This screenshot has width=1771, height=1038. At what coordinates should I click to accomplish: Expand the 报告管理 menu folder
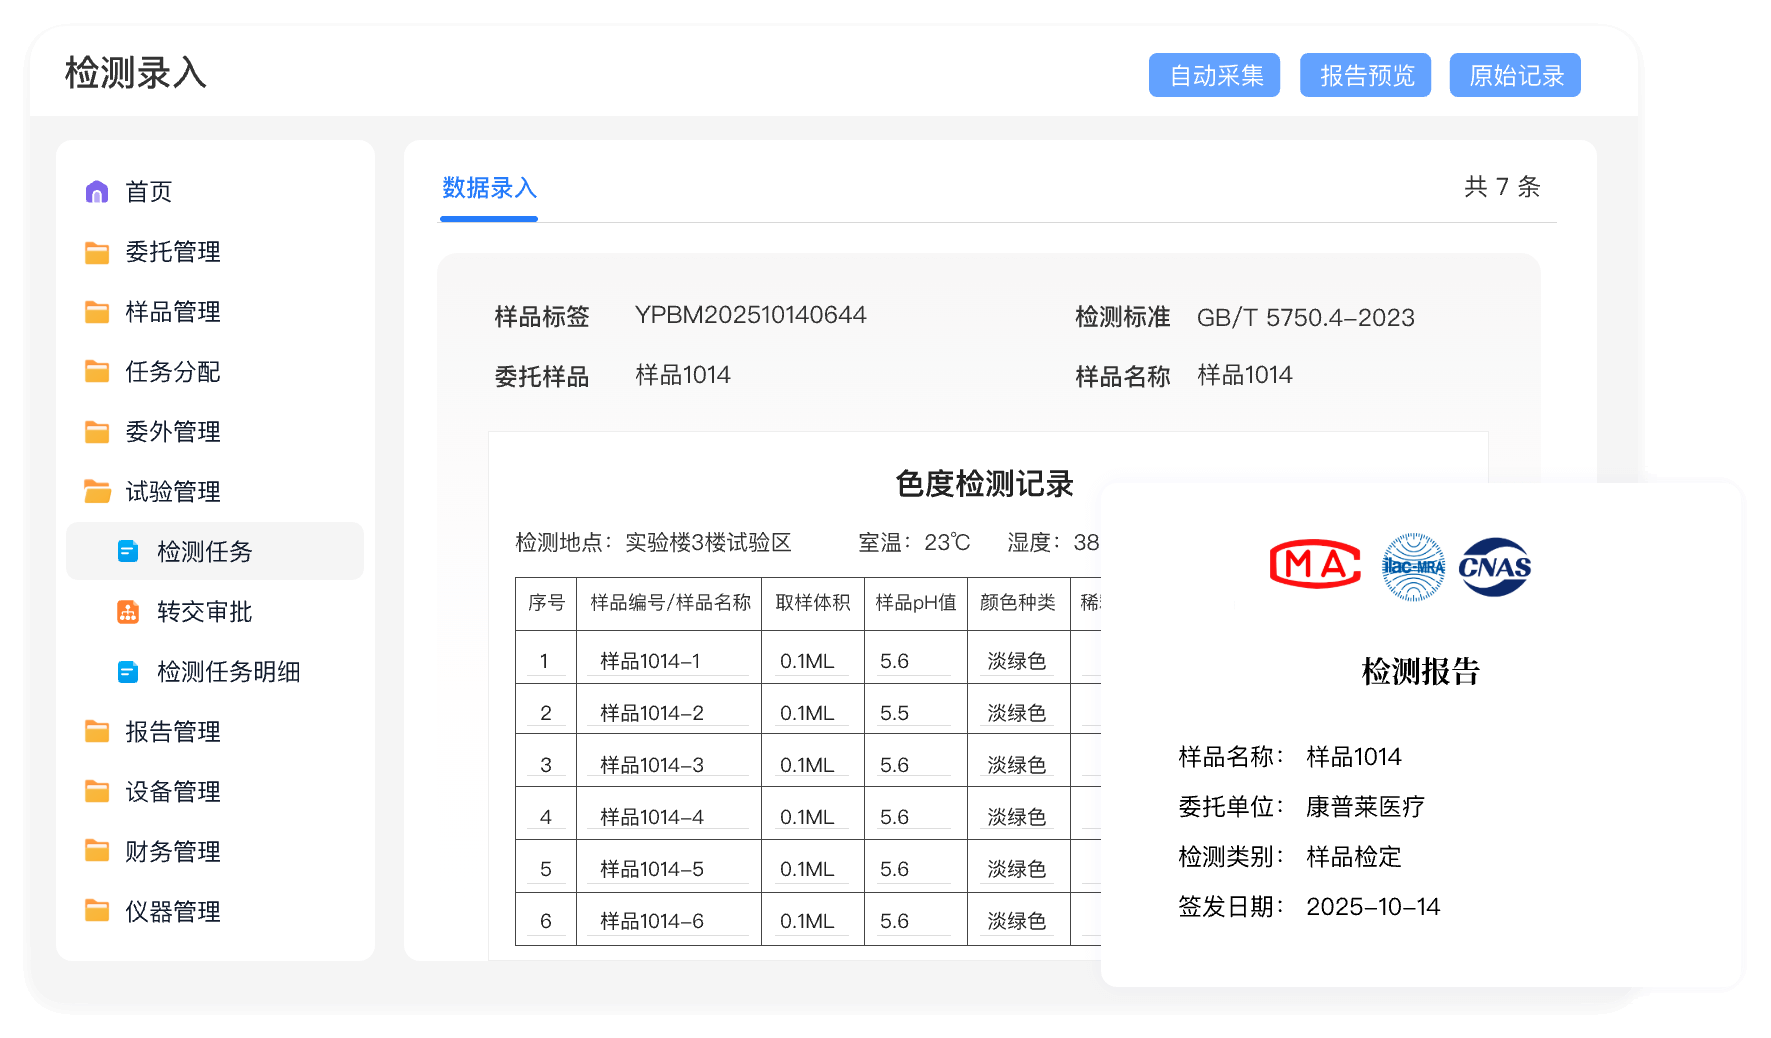(172, 732)
